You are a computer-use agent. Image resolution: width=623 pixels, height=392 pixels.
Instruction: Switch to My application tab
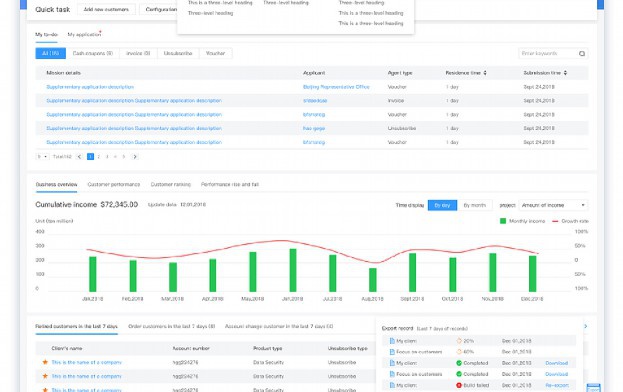click(x=84, y=35)
